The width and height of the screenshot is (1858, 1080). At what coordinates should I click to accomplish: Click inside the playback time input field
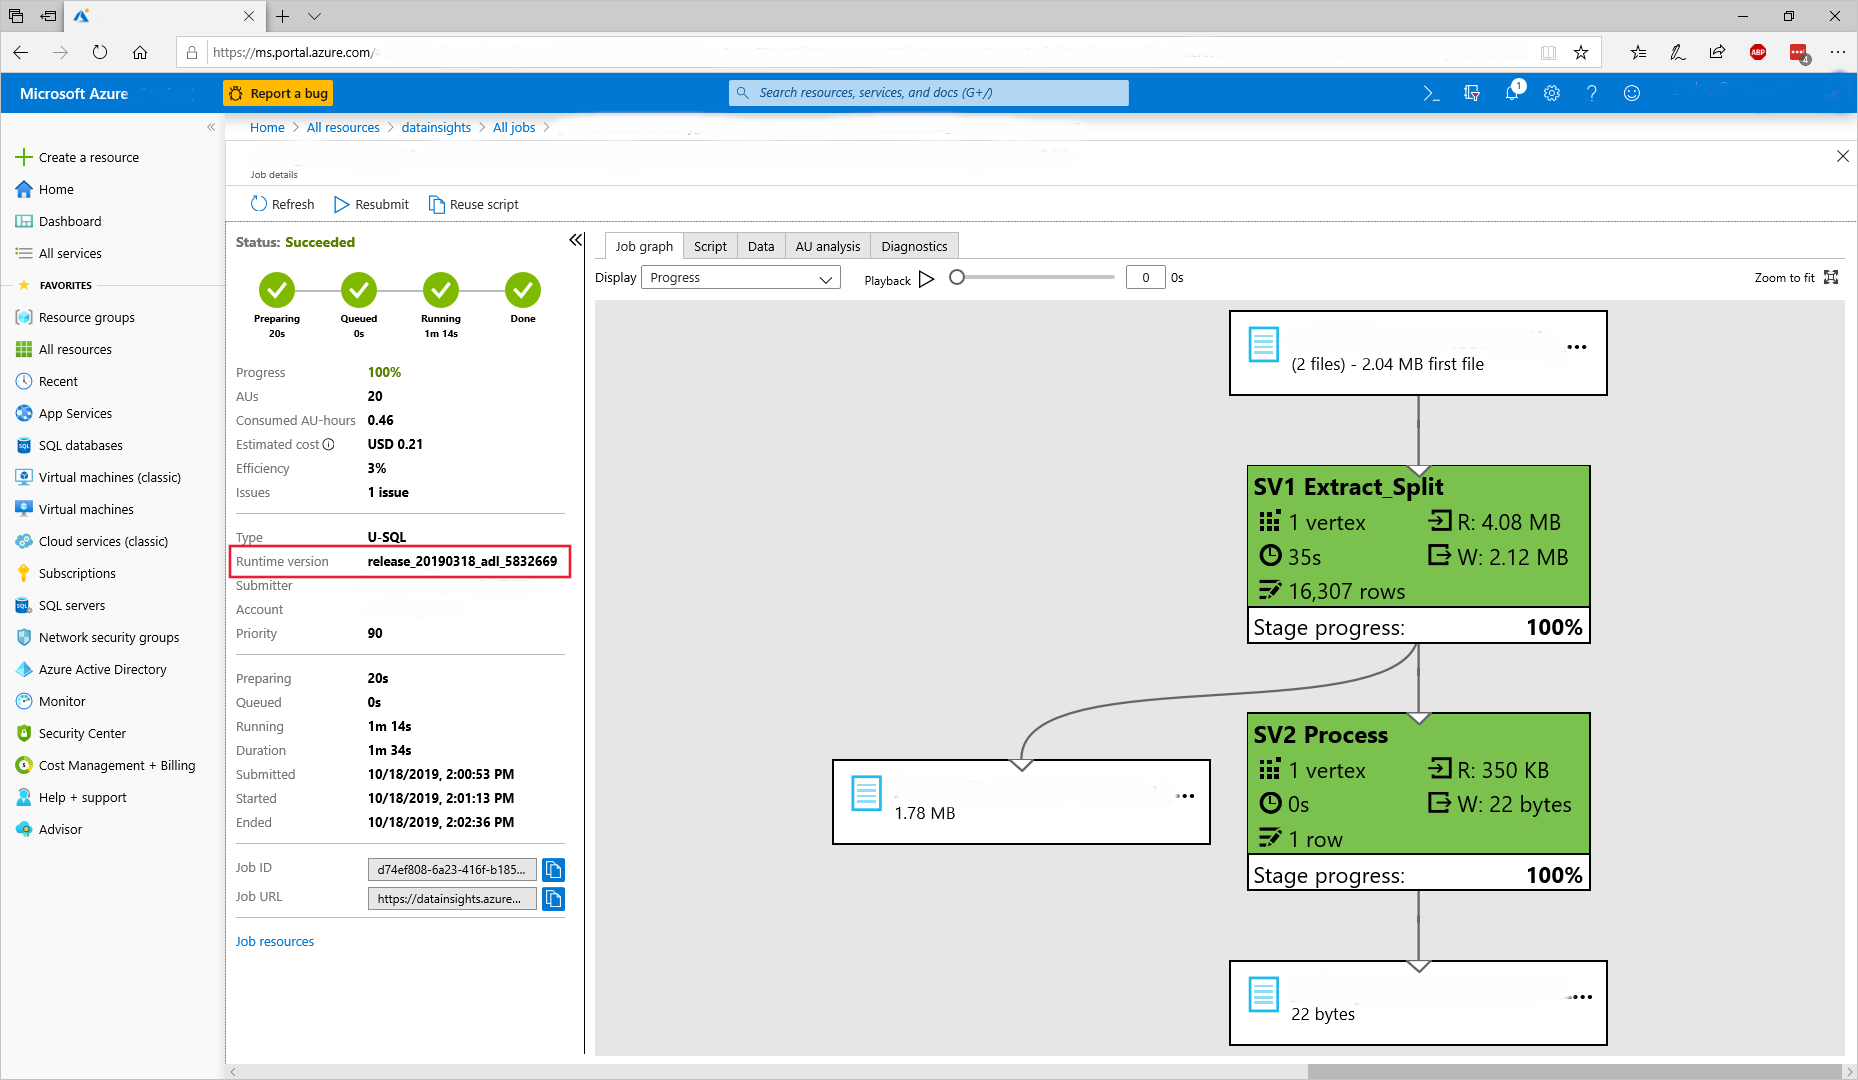[x=1145, y=277]
